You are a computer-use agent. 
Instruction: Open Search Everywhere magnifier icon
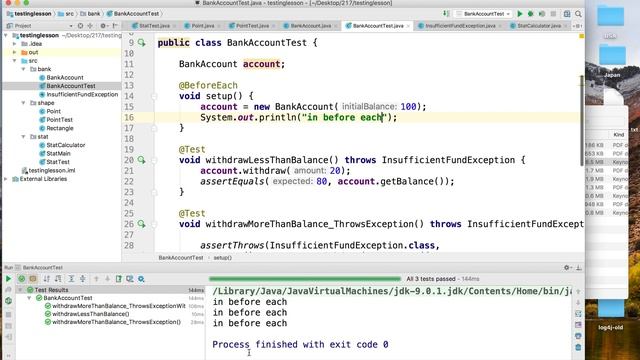578,14
